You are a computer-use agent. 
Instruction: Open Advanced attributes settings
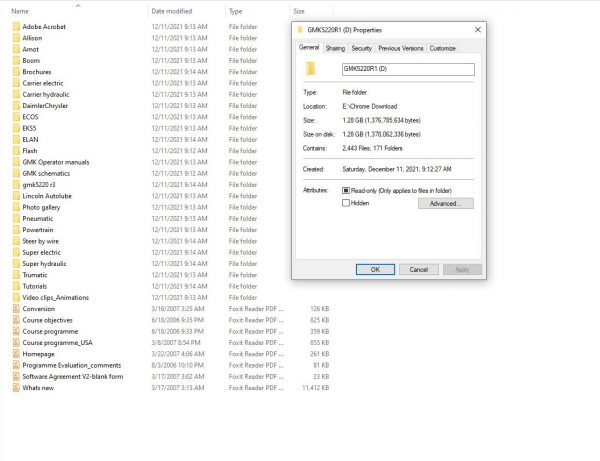(446, 204)
